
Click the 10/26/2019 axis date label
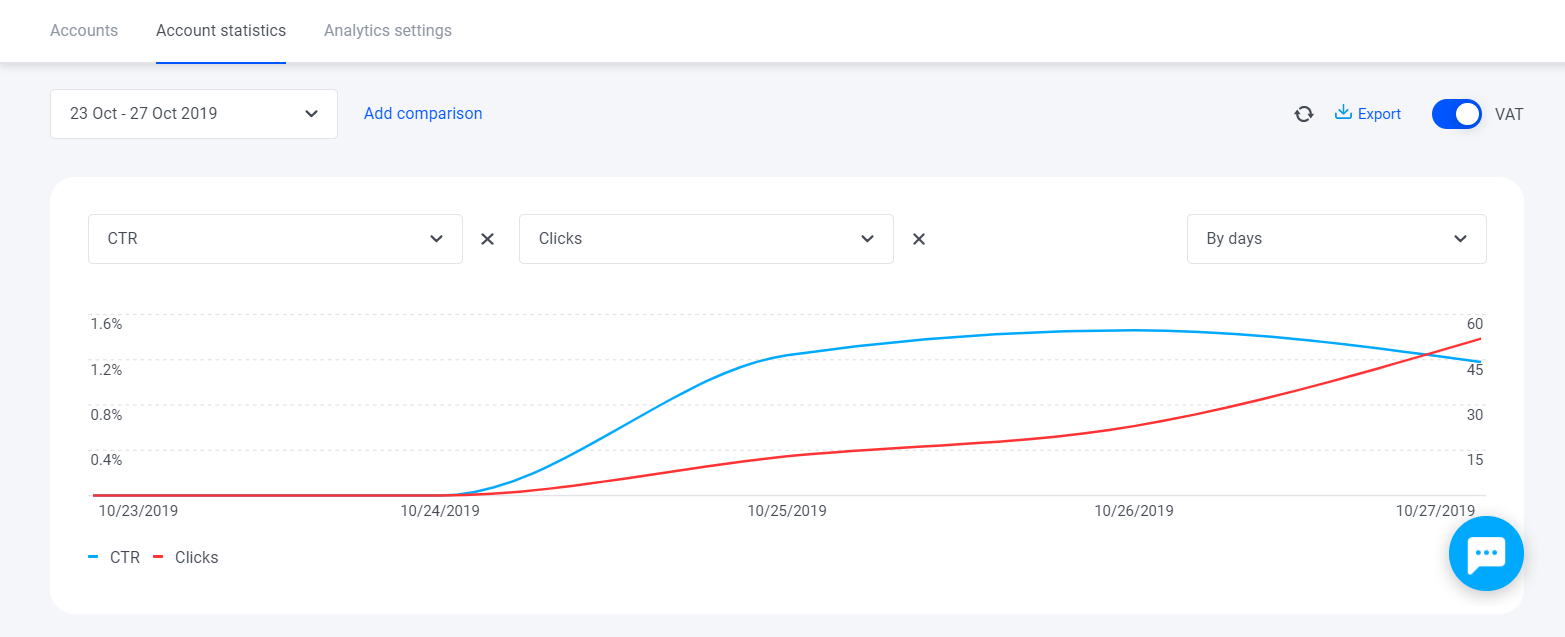click(x=1134, y=511)
